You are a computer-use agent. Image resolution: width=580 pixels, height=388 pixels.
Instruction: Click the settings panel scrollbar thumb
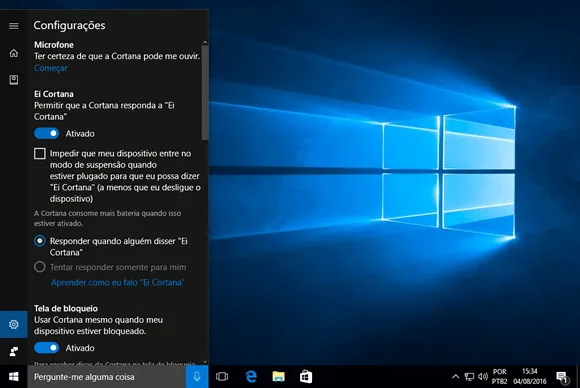[205, 93]
